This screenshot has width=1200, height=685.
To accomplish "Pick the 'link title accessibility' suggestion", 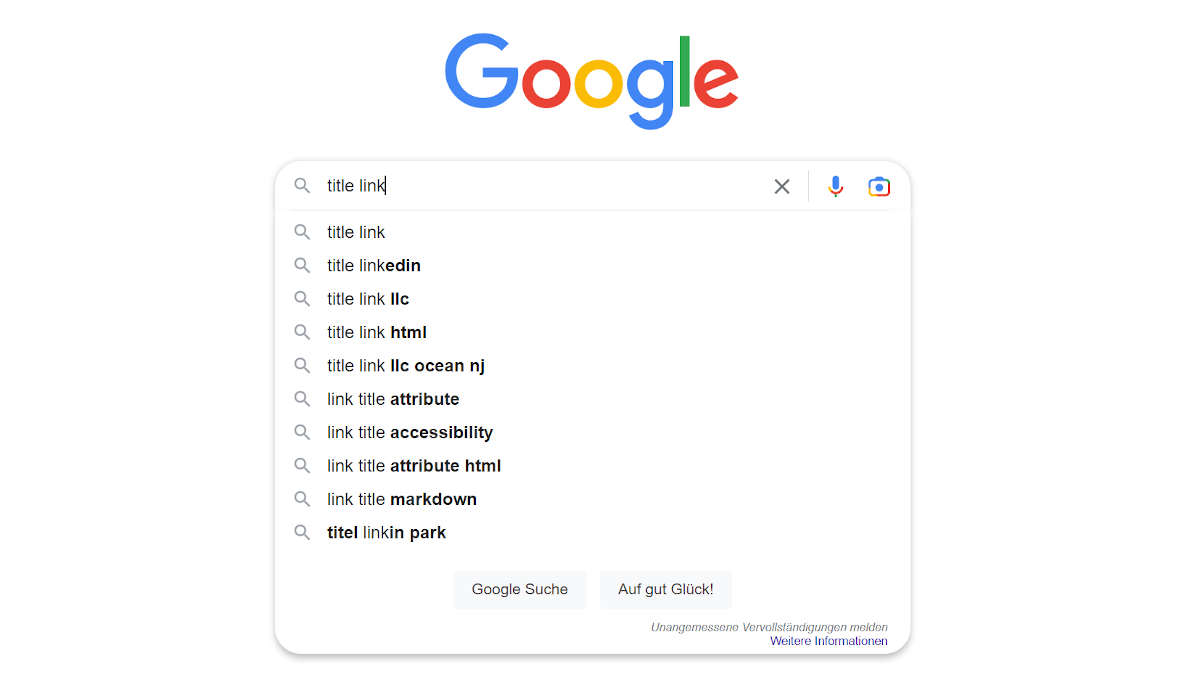I will (408, 432).
